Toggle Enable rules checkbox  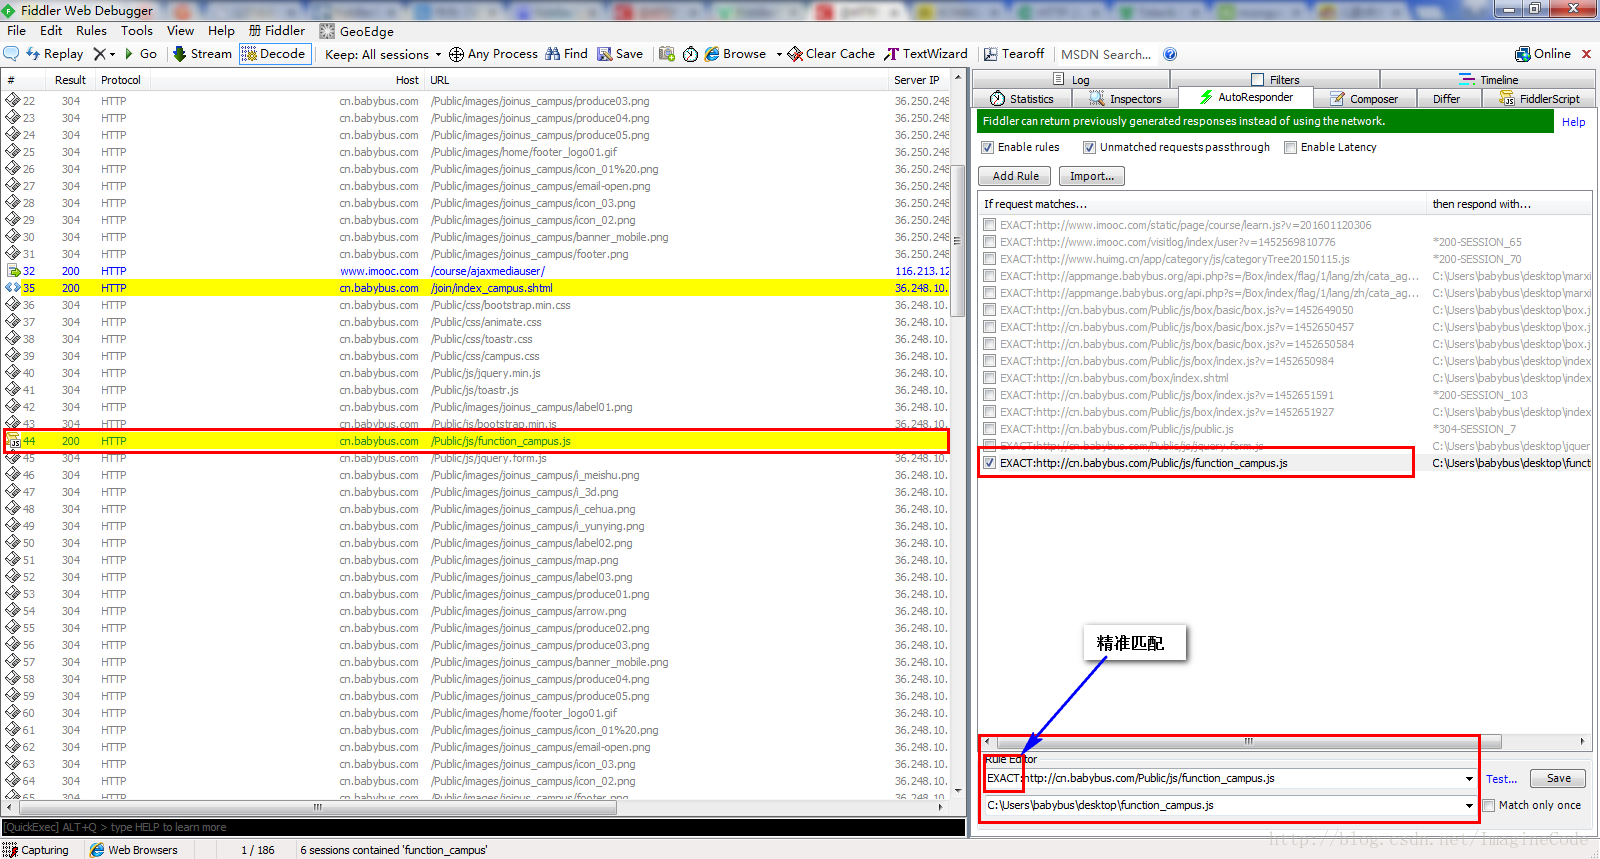click(x=987, y=147)
